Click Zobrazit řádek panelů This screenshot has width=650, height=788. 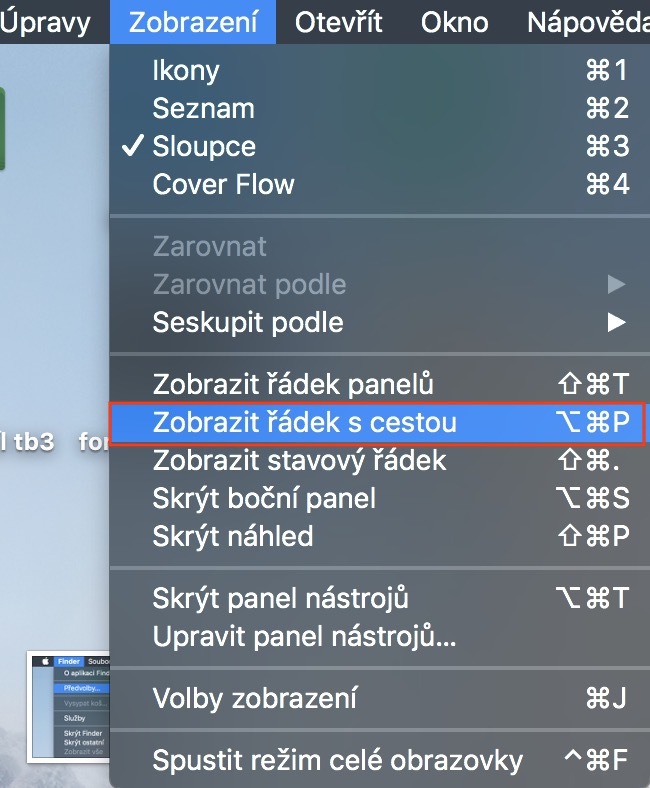click(293, 384)
